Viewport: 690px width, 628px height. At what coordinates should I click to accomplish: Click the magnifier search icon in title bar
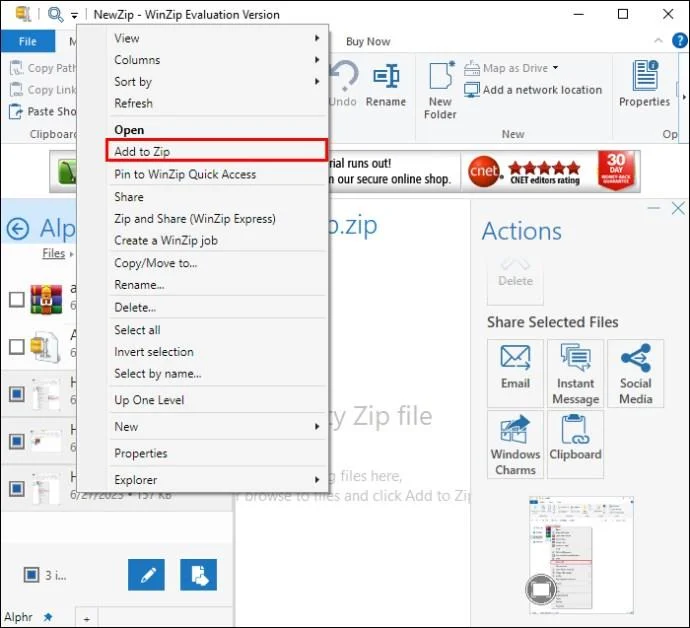click(55, 14)
